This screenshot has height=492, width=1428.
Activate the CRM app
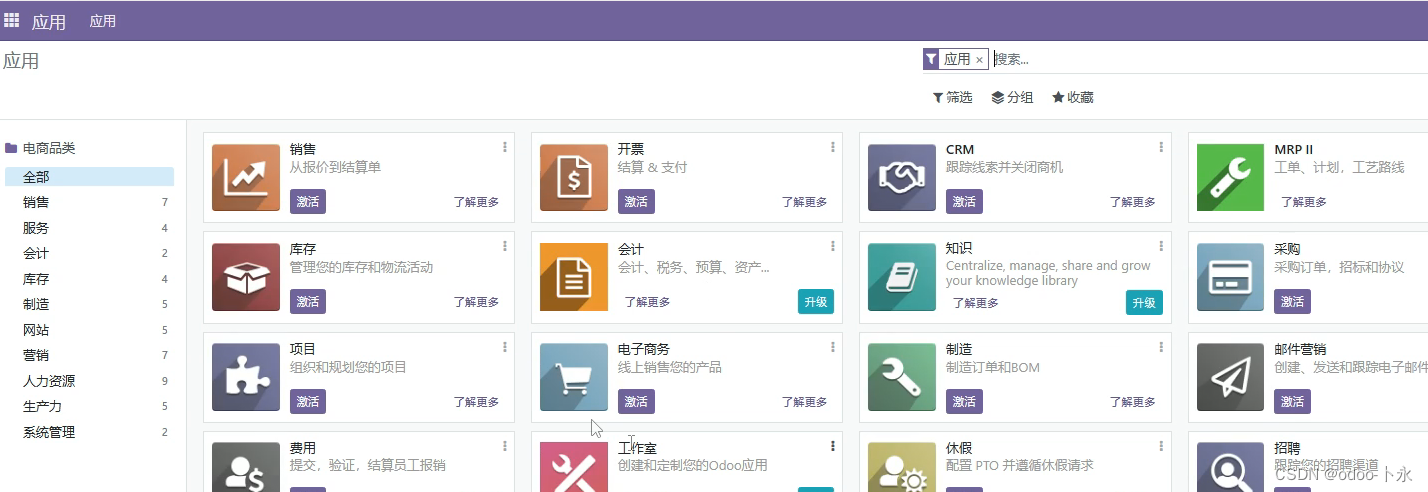(x=964, y=201)
